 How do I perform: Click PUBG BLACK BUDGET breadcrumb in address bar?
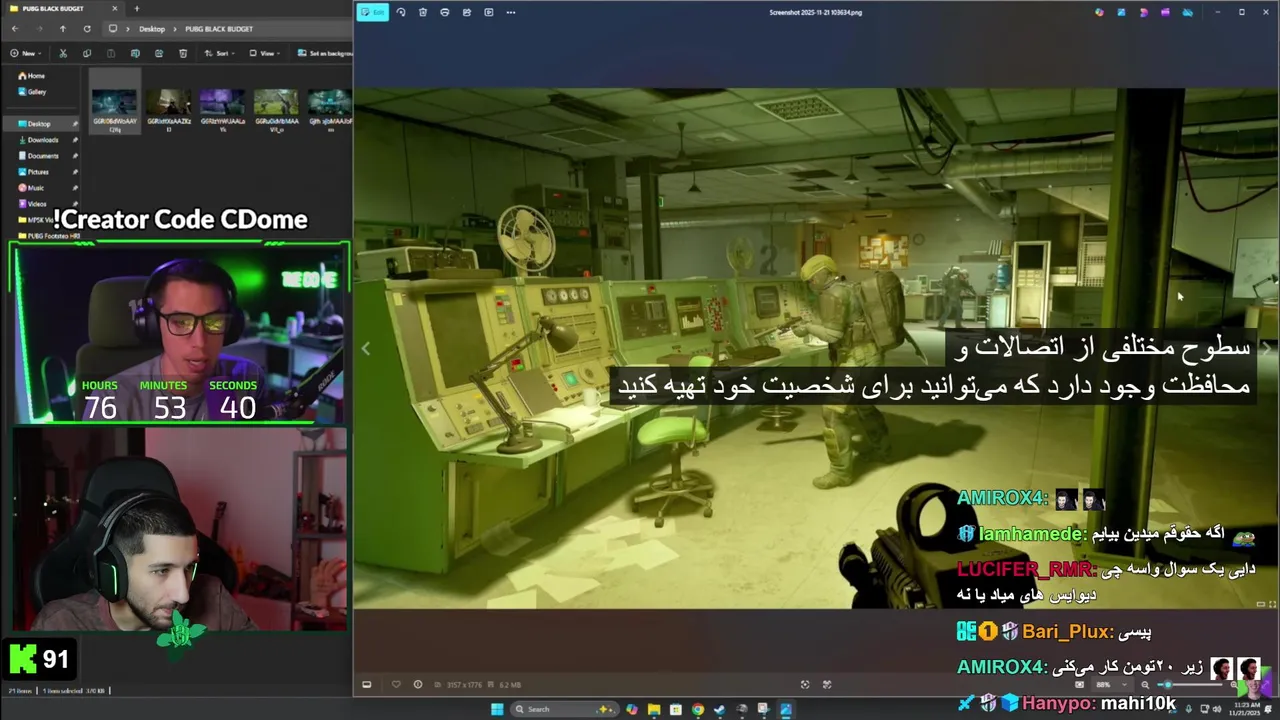tap(219, 29)
